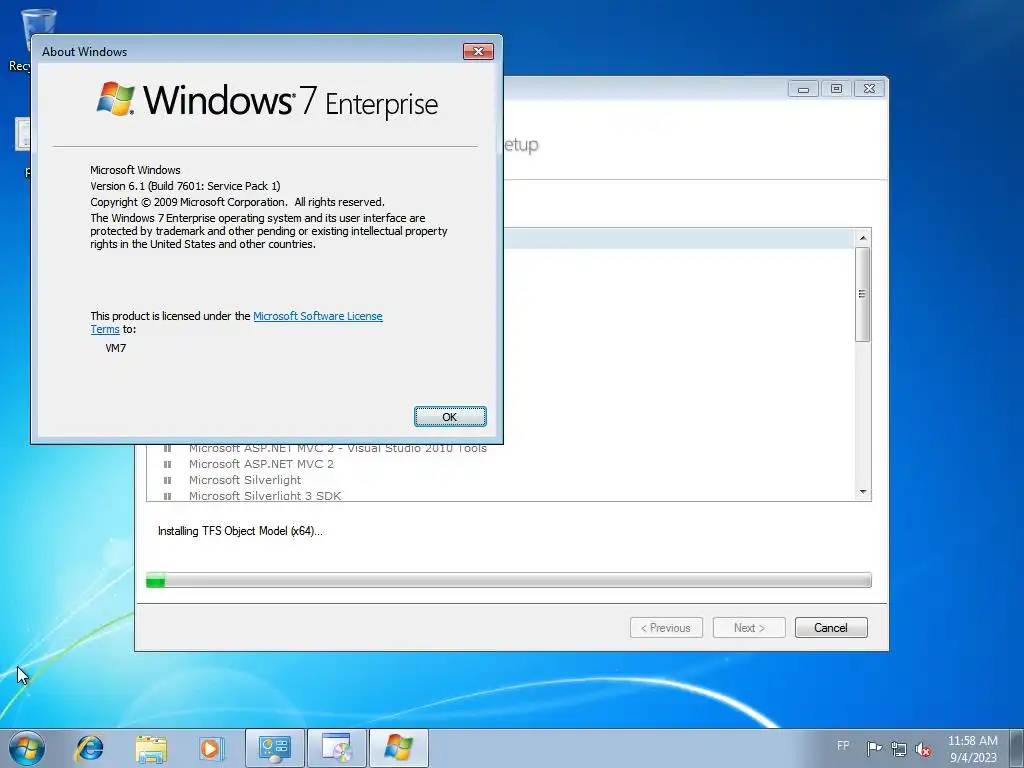The width and height of the screenshot is (1024, 768).
Task: Open Action Center flag in system tray
Action: [x=874, y=748]
